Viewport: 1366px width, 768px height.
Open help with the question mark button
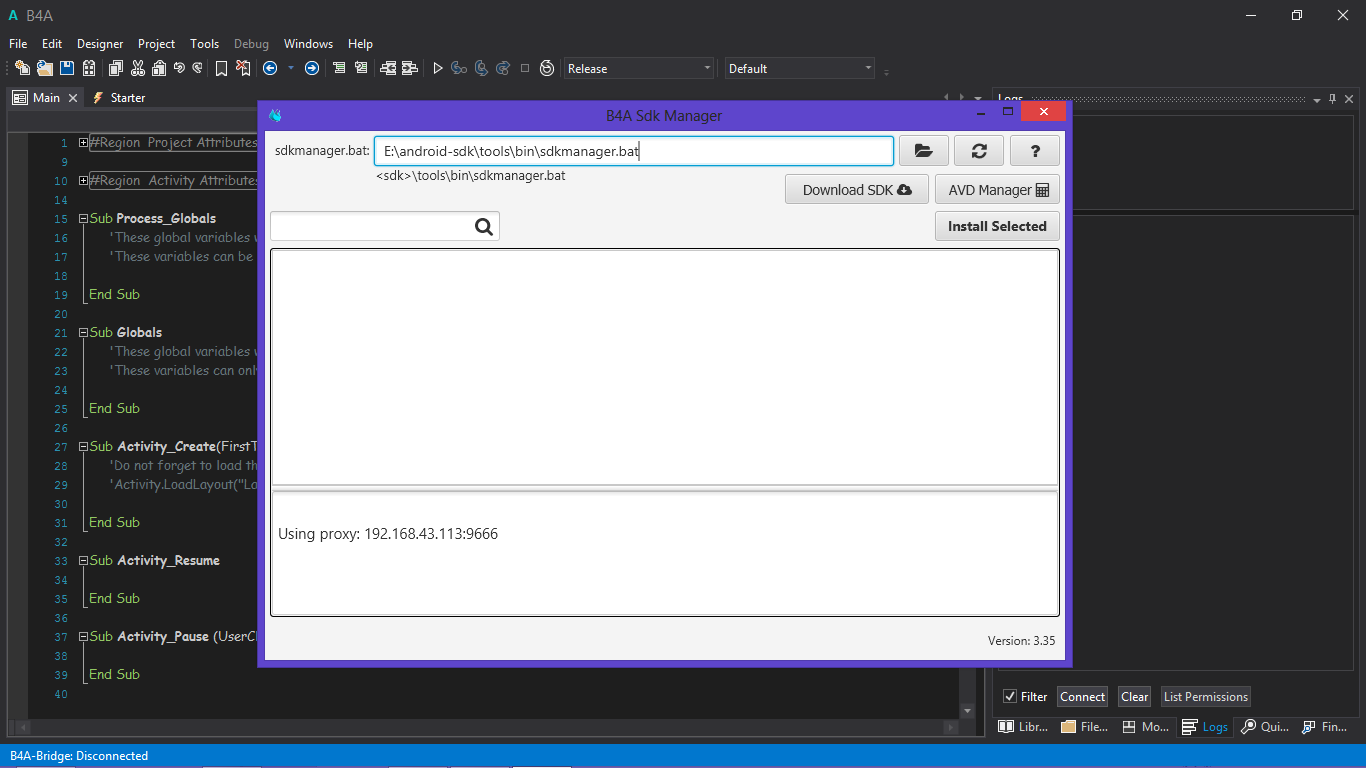click(x=1034, y=151)
